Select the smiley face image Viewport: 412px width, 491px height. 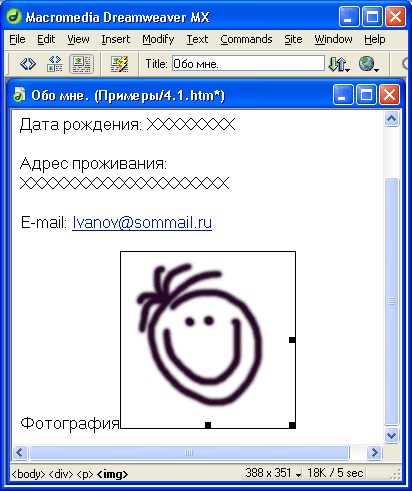coord(208,340)
